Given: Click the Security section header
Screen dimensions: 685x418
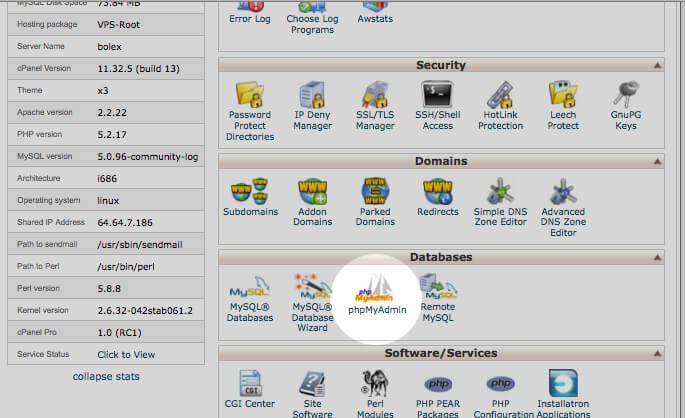Looking at the screenshot, I should 441,65.
